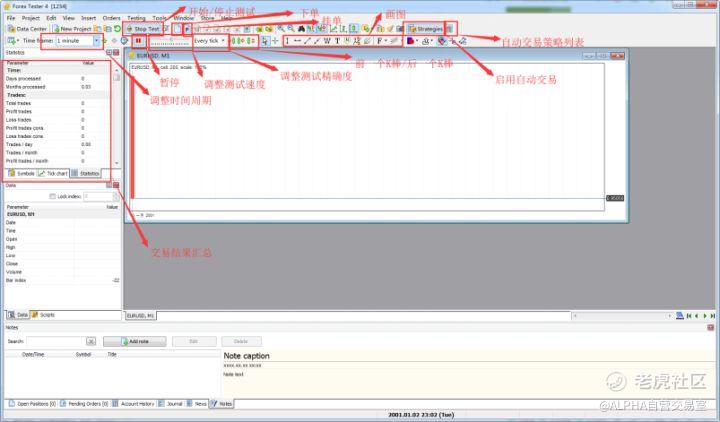Switch to the Symbols tab
The image size is (720, 422).
pyautogui.click(x=21, y=174)
